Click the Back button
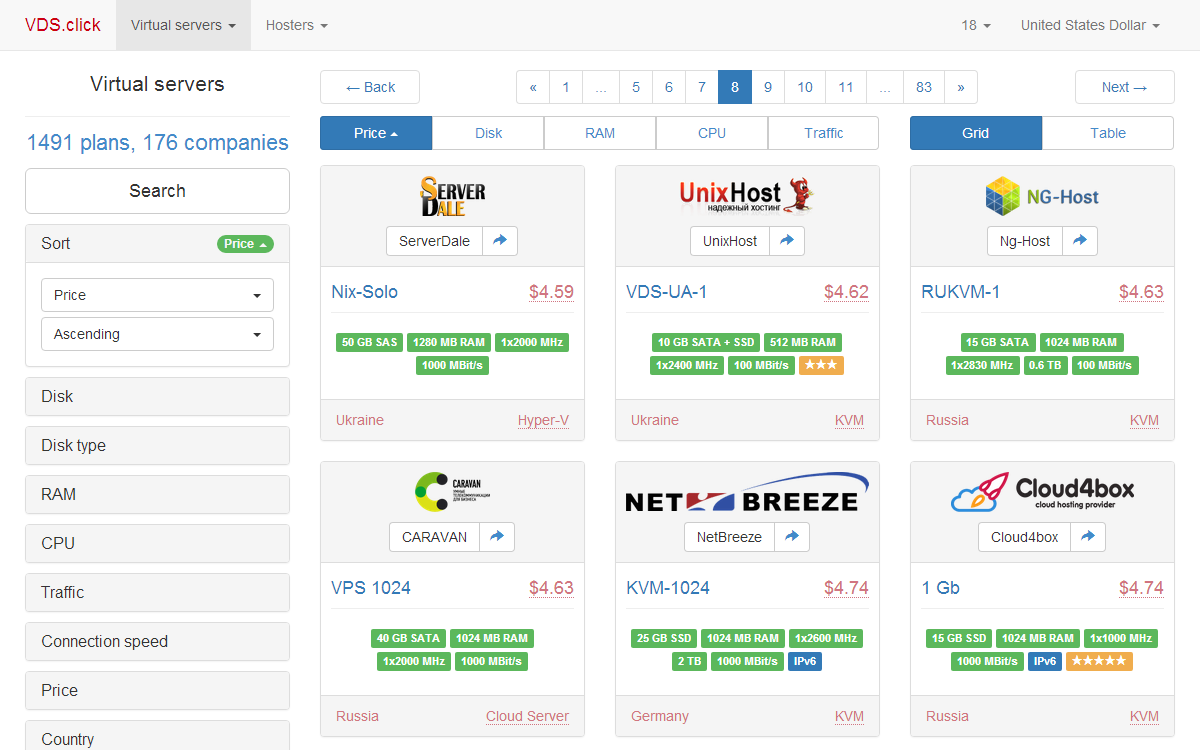Viewport: 1200px width, 750px height. coord(370,87)
